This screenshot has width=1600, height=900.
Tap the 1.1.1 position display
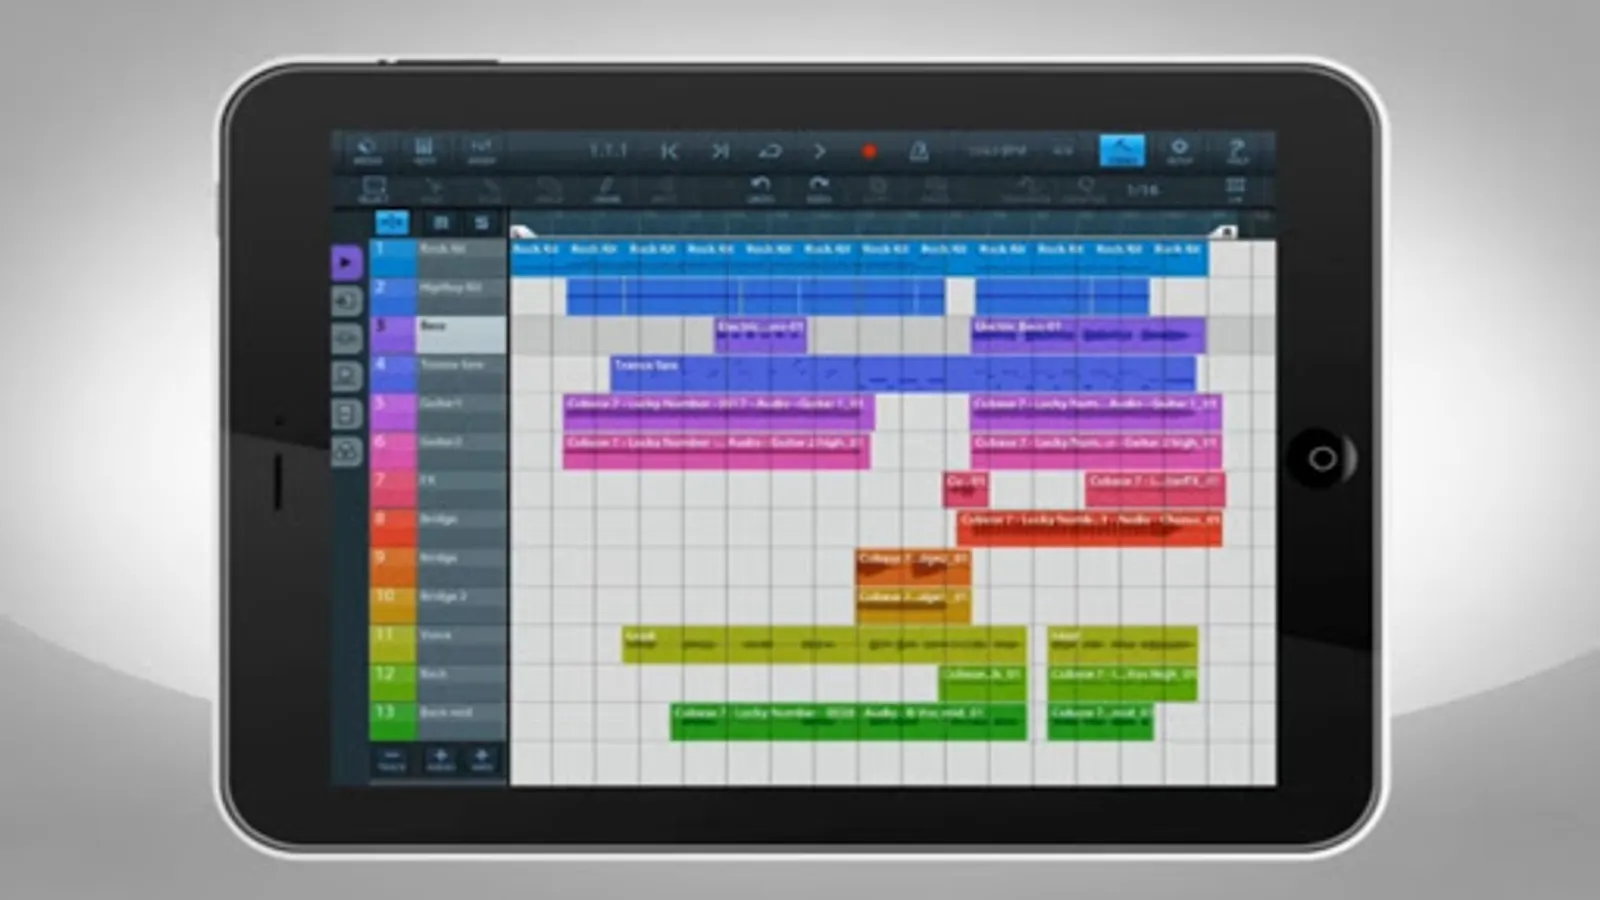[607, 151]
